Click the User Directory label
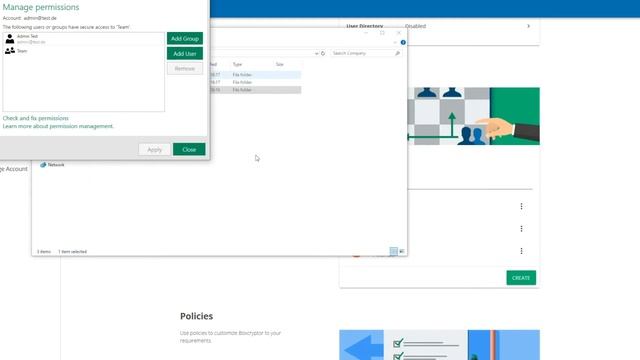 (x=364, y=26)
